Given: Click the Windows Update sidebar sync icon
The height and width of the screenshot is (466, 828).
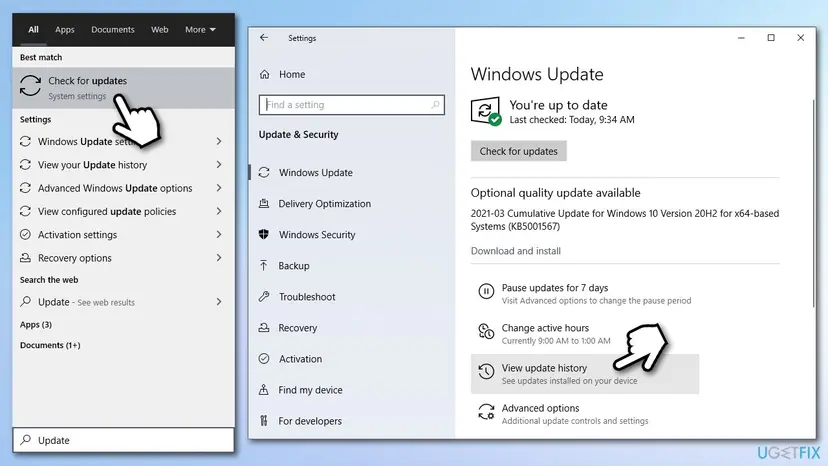Looking at the screenshot, I should [x=264, y=173].
